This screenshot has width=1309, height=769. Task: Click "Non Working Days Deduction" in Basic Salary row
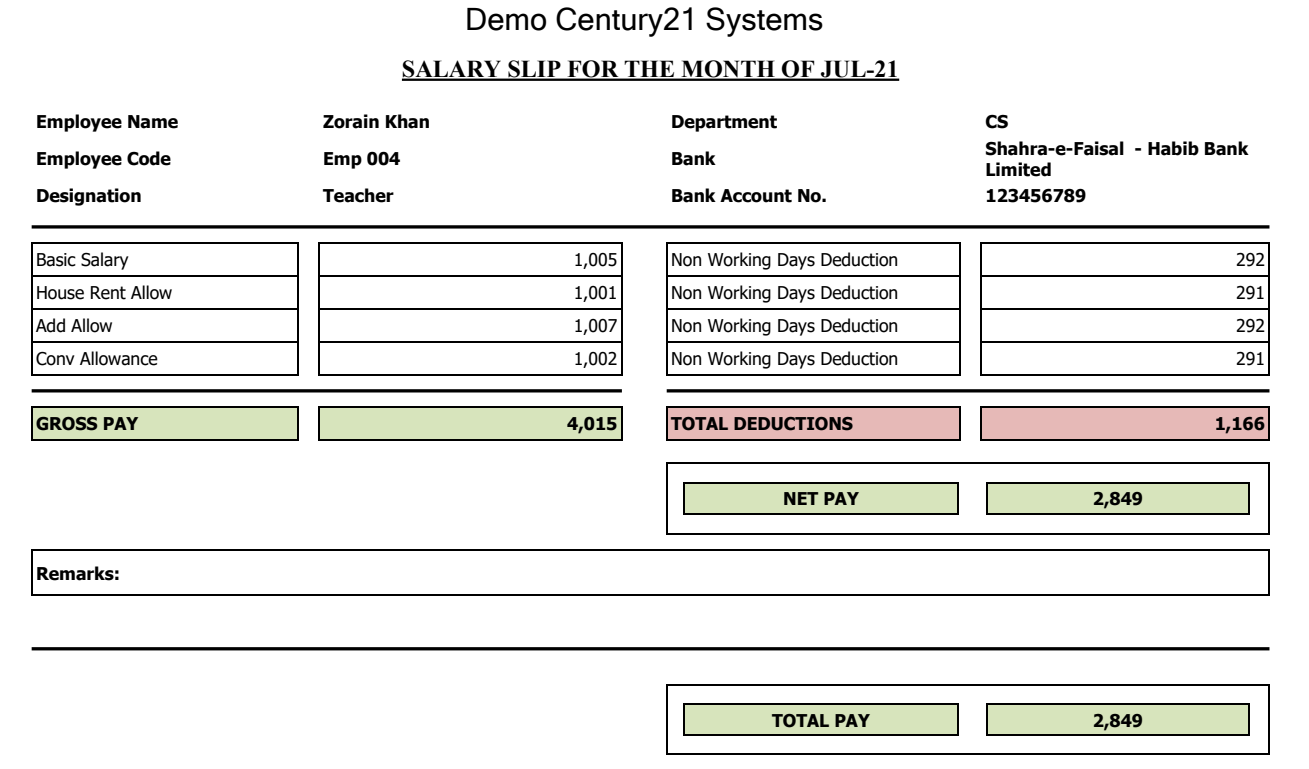pos(814,261)
